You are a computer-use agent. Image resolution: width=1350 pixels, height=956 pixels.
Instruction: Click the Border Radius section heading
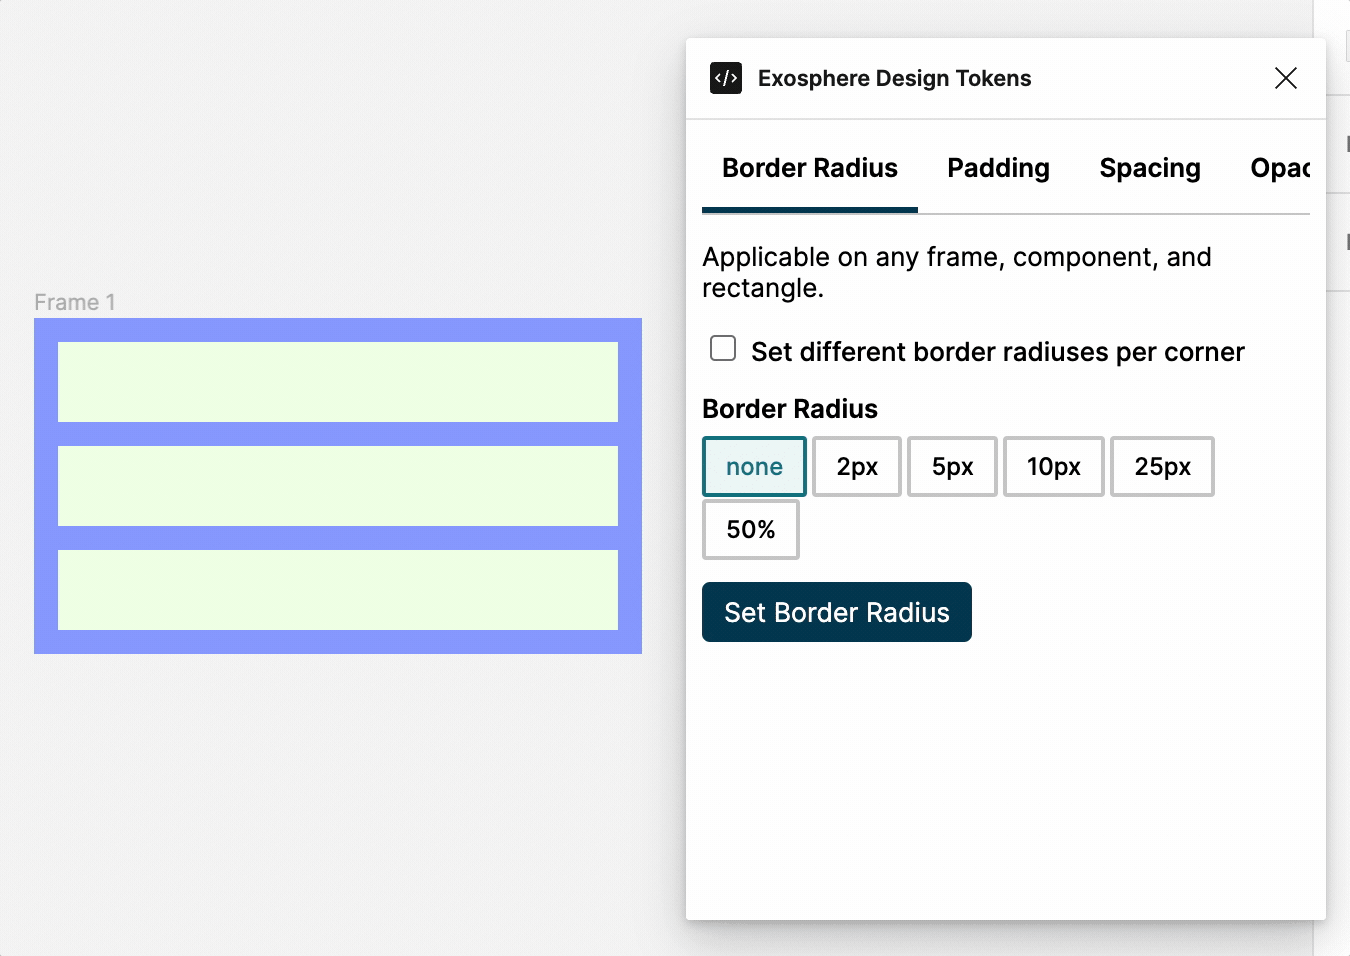(790, 409)
